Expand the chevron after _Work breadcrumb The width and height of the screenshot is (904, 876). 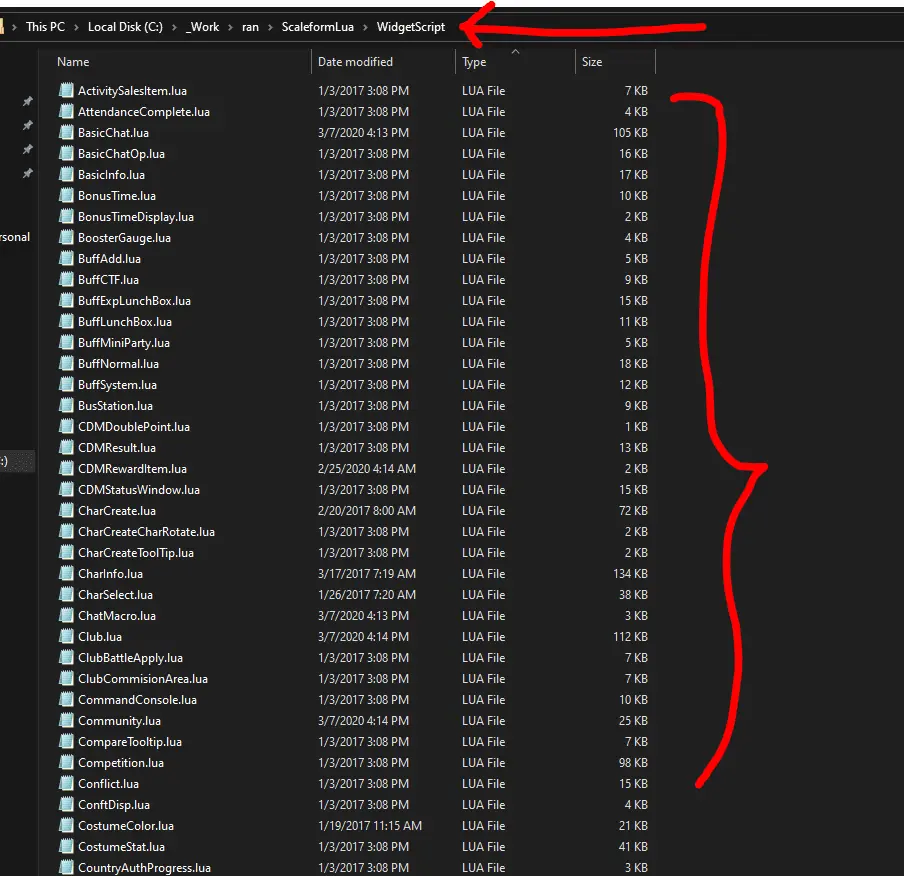231,27
